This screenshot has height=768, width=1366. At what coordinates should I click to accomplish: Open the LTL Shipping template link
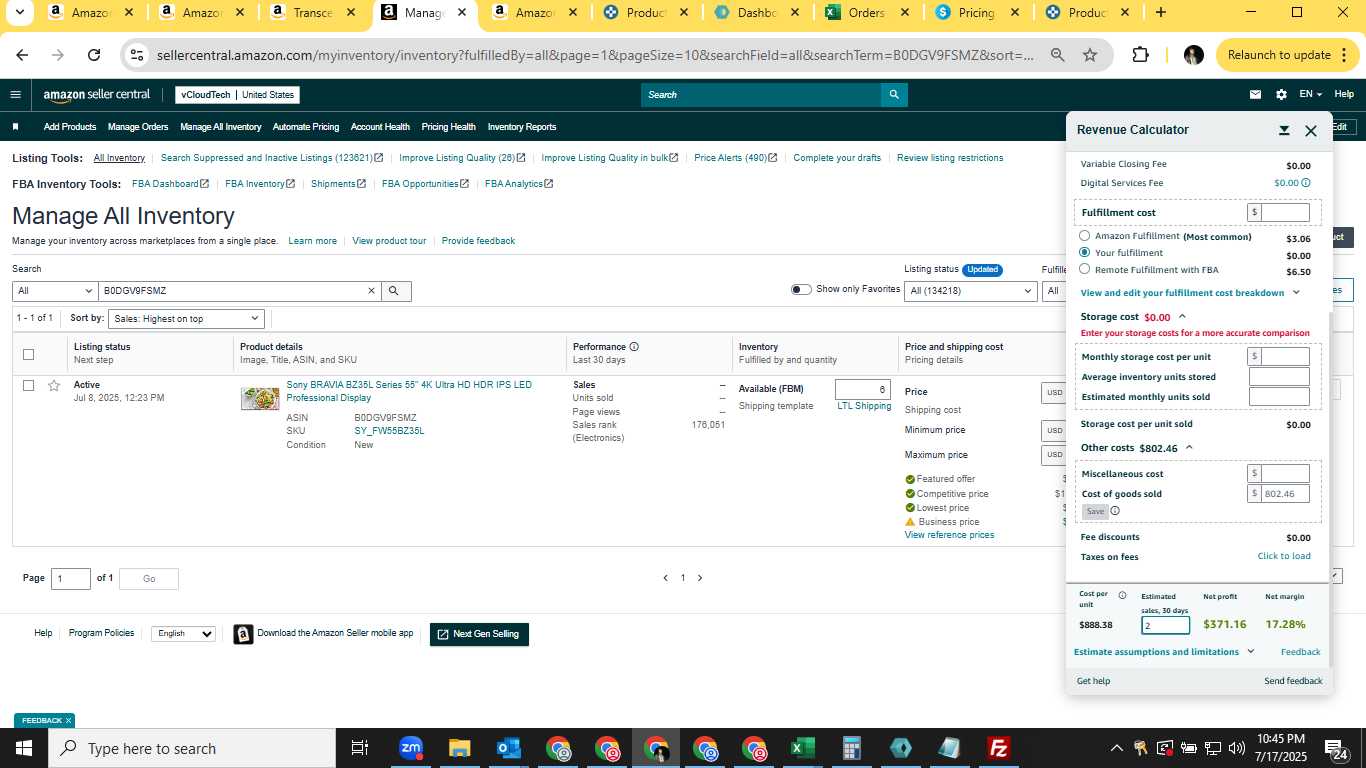pos(864,406)
